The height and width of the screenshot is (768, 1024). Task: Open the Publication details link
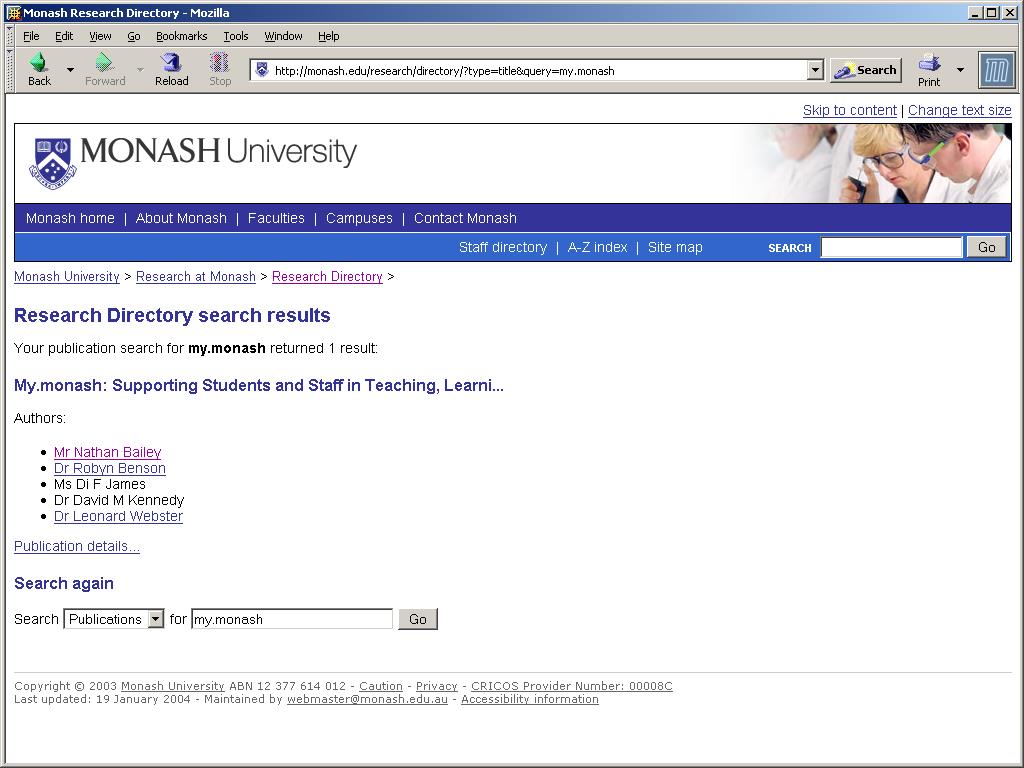coord(76,546)
